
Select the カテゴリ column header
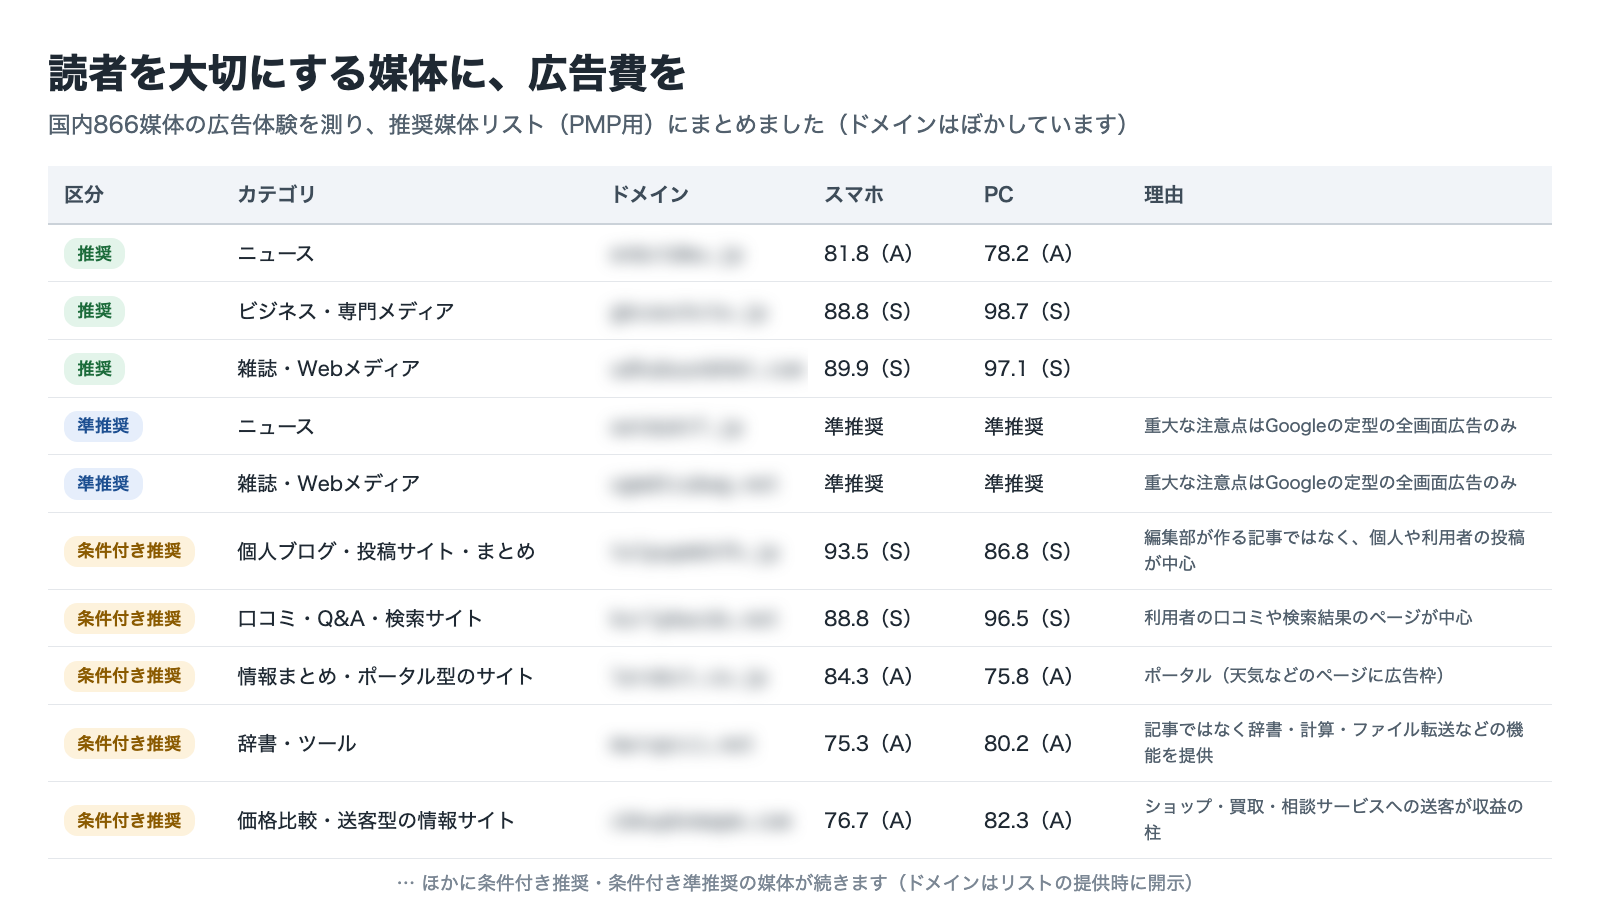[x=276, y=195]
